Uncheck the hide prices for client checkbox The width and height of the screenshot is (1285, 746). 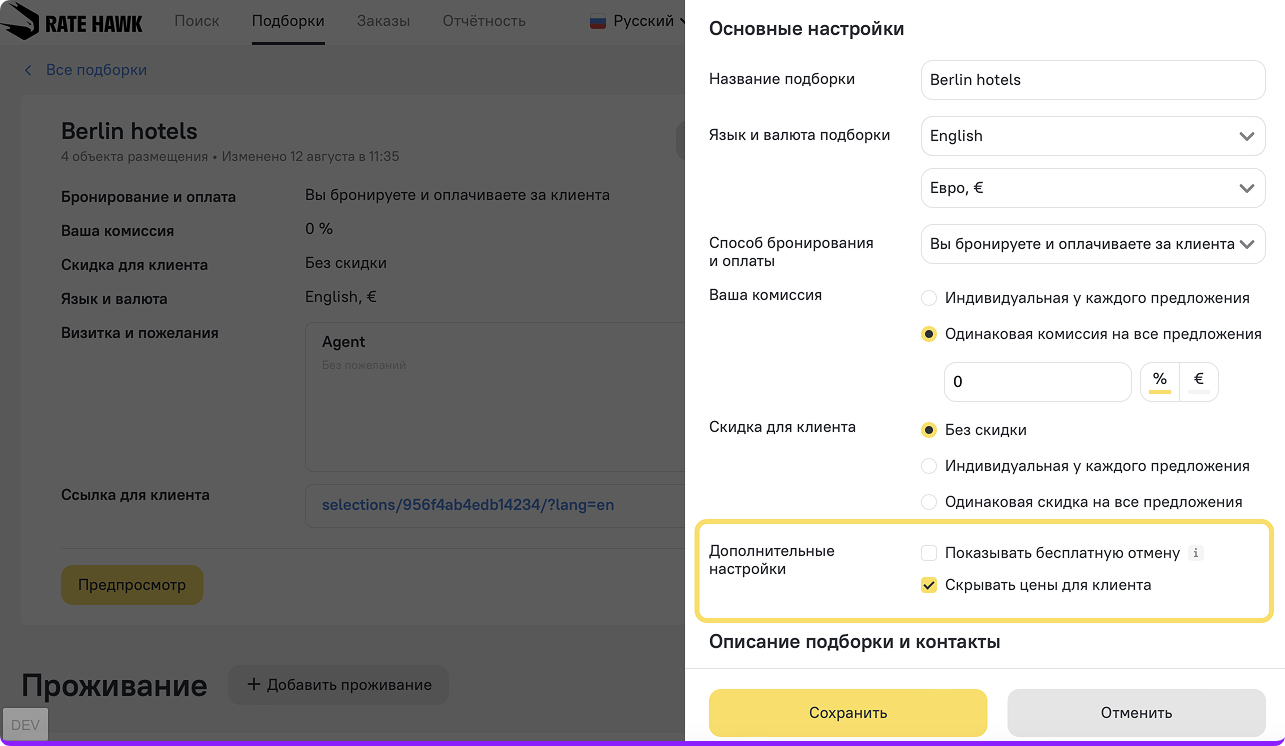pos(929,585)
